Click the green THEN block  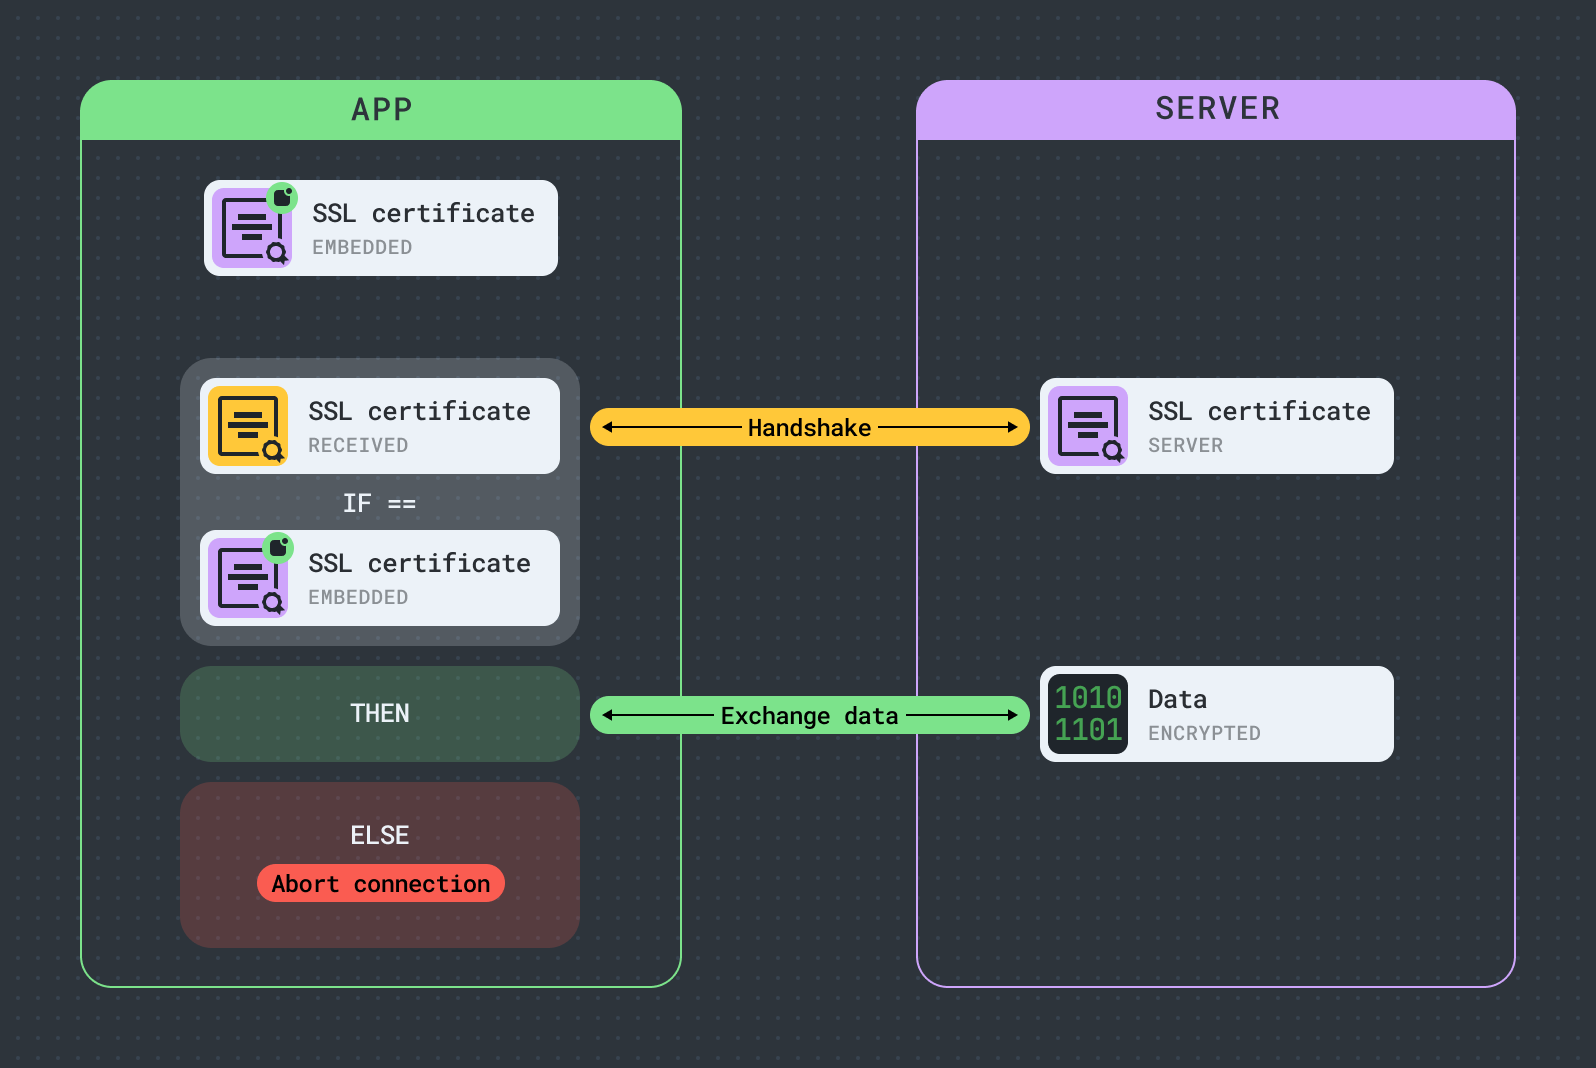[x=380, y=714]
